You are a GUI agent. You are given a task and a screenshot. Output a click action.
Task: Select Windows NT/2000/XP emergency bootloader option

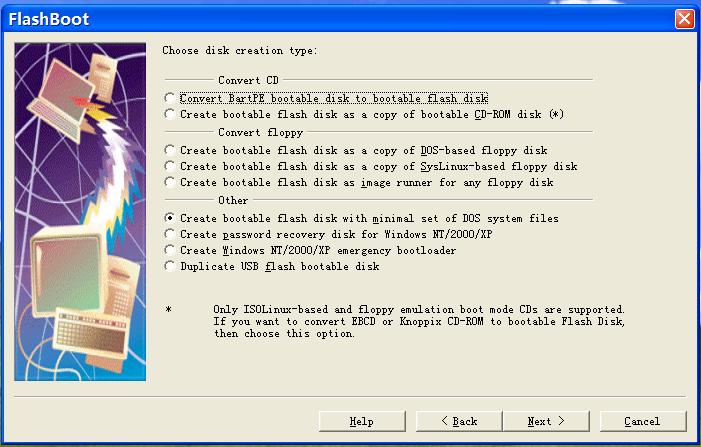click(x=170, y=251)
